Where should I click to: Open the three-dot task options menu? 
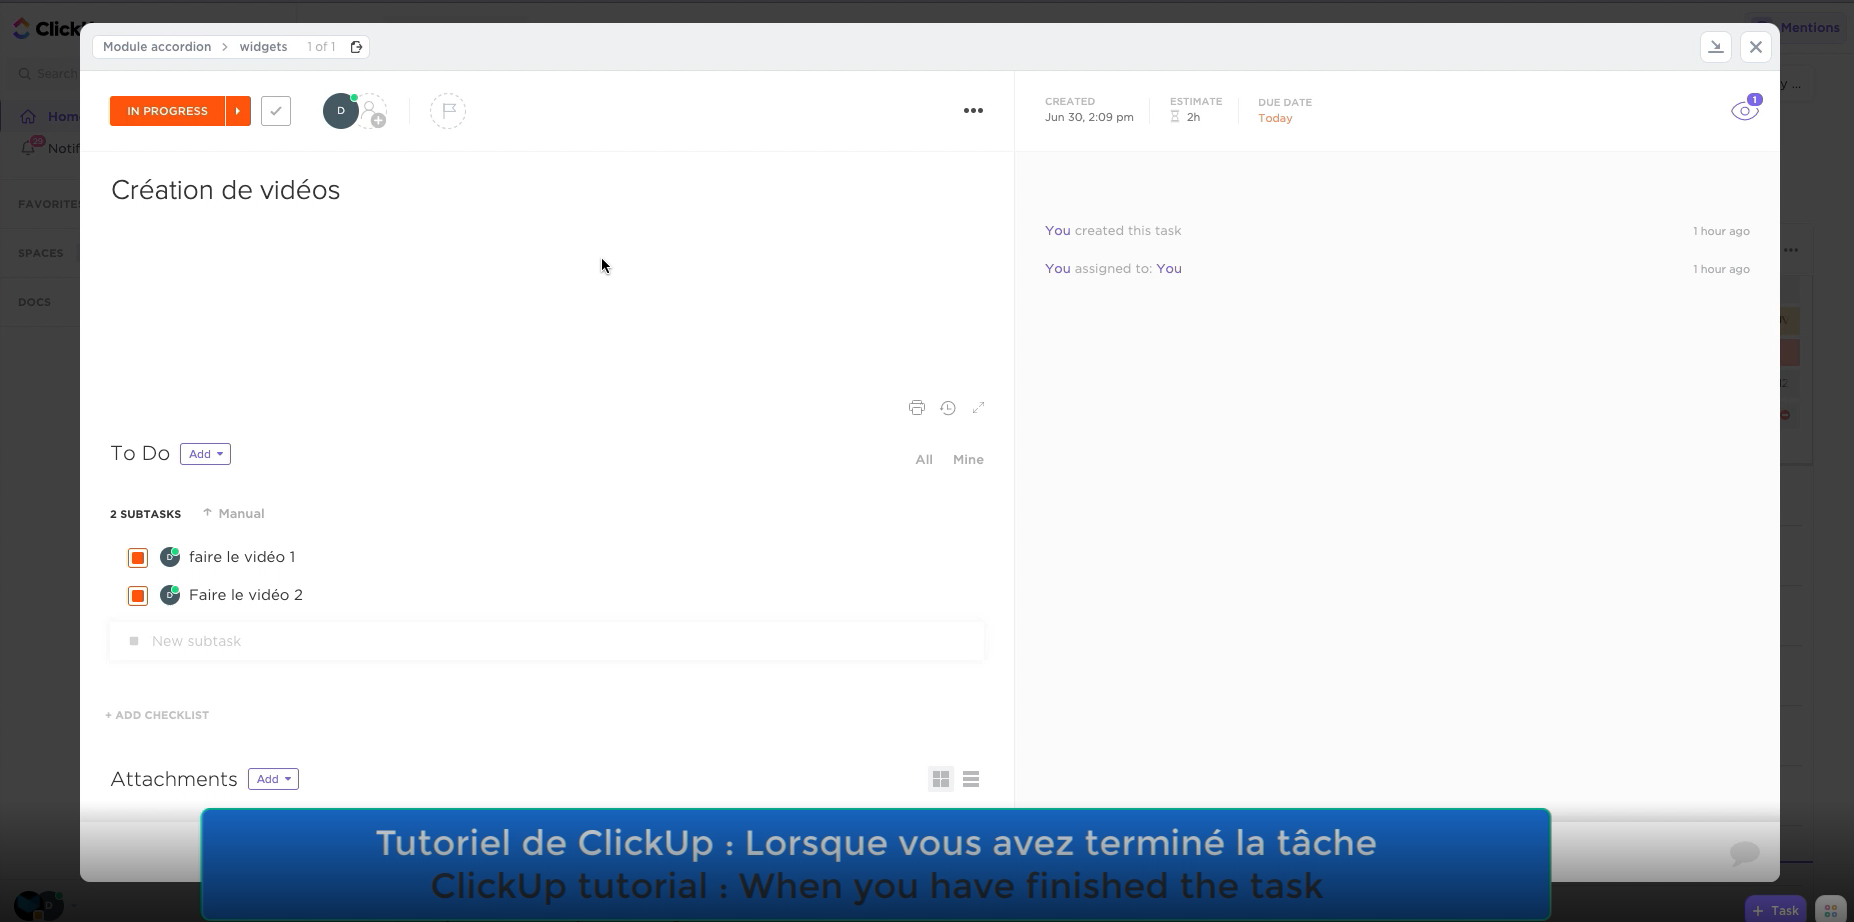973,111
